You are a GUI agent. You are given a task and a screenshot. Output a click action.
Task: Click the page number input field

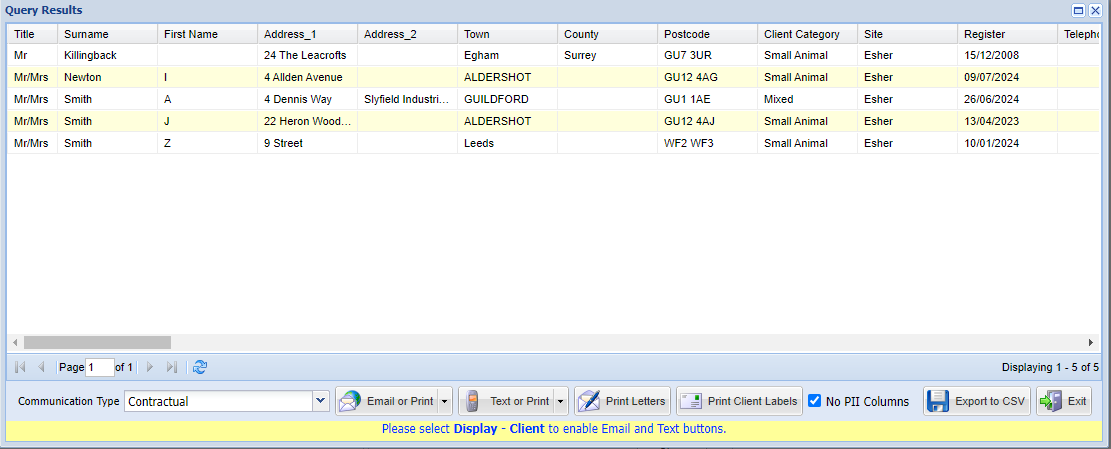[x=100, y=367]
